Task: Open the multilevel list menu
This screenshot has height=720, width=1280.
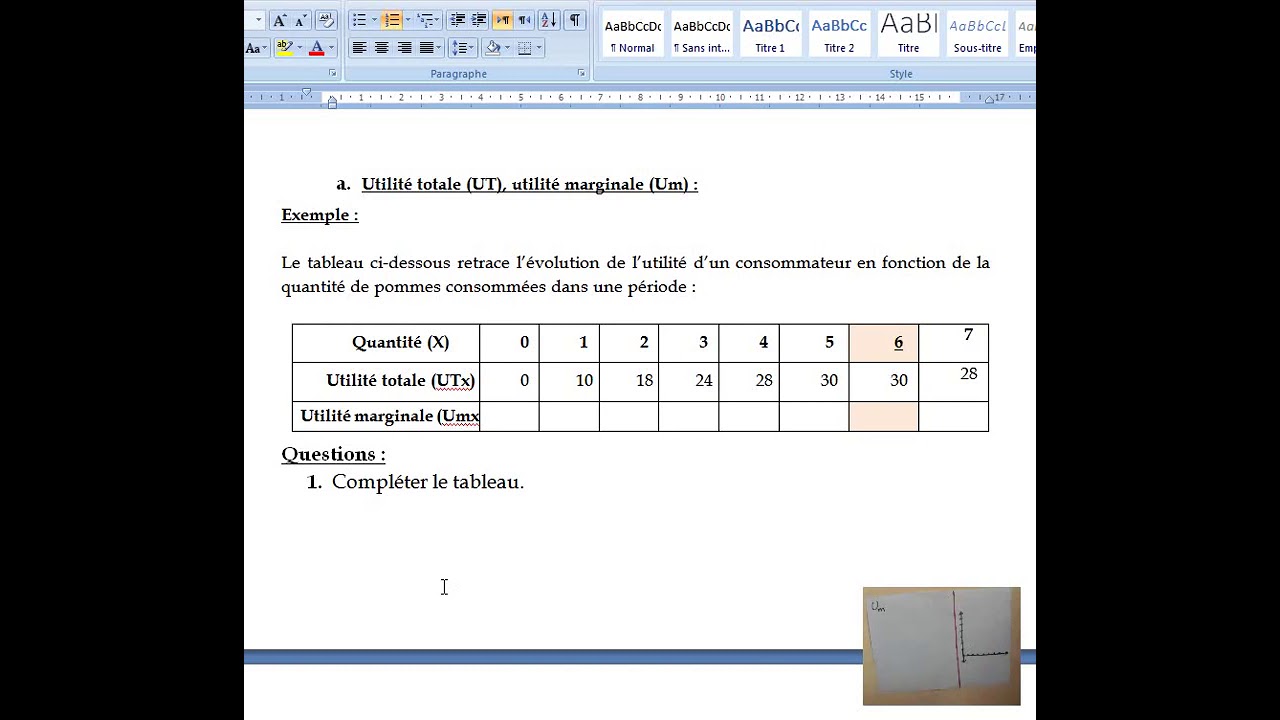Action: [428, 20]
